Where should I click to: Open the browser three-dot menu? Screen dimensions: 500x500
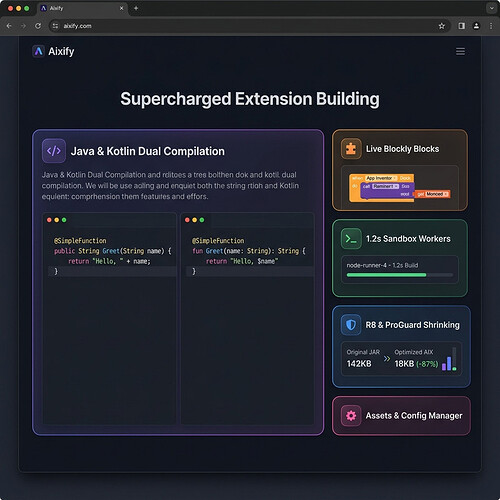491,26
